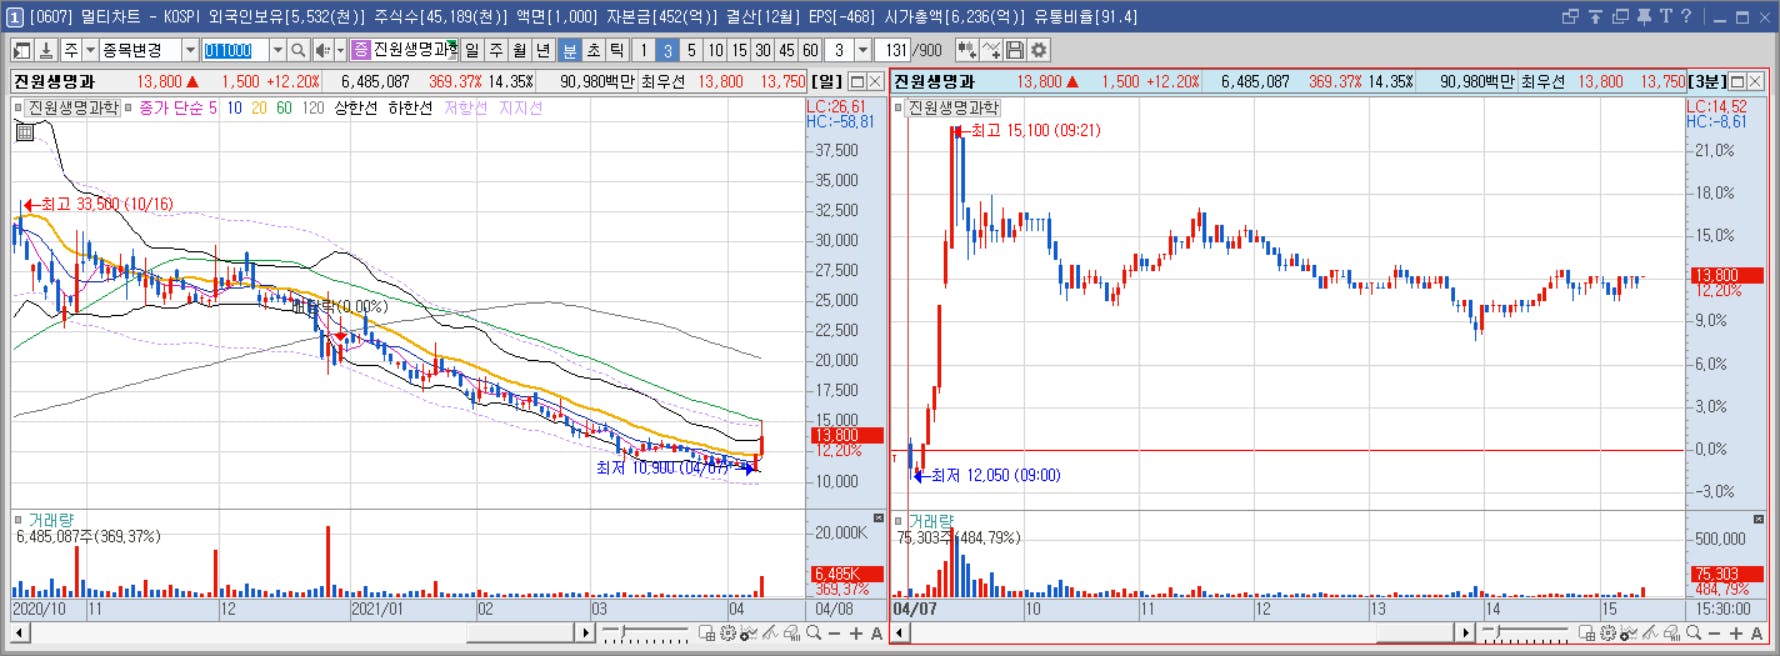Click the 상한선 legend label
Screen dimensions: 1780x656
[356, 108]
